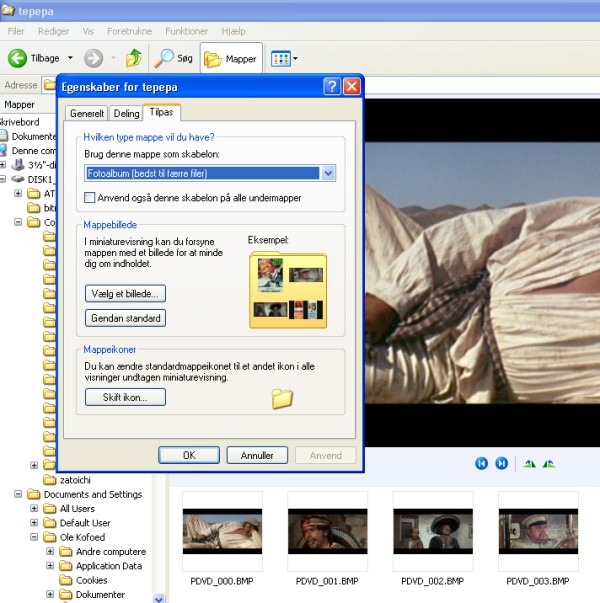This screenshot has height=603, width=600.
Task: Click Annuller to cancel the dialog
Action: click(257, 455)
